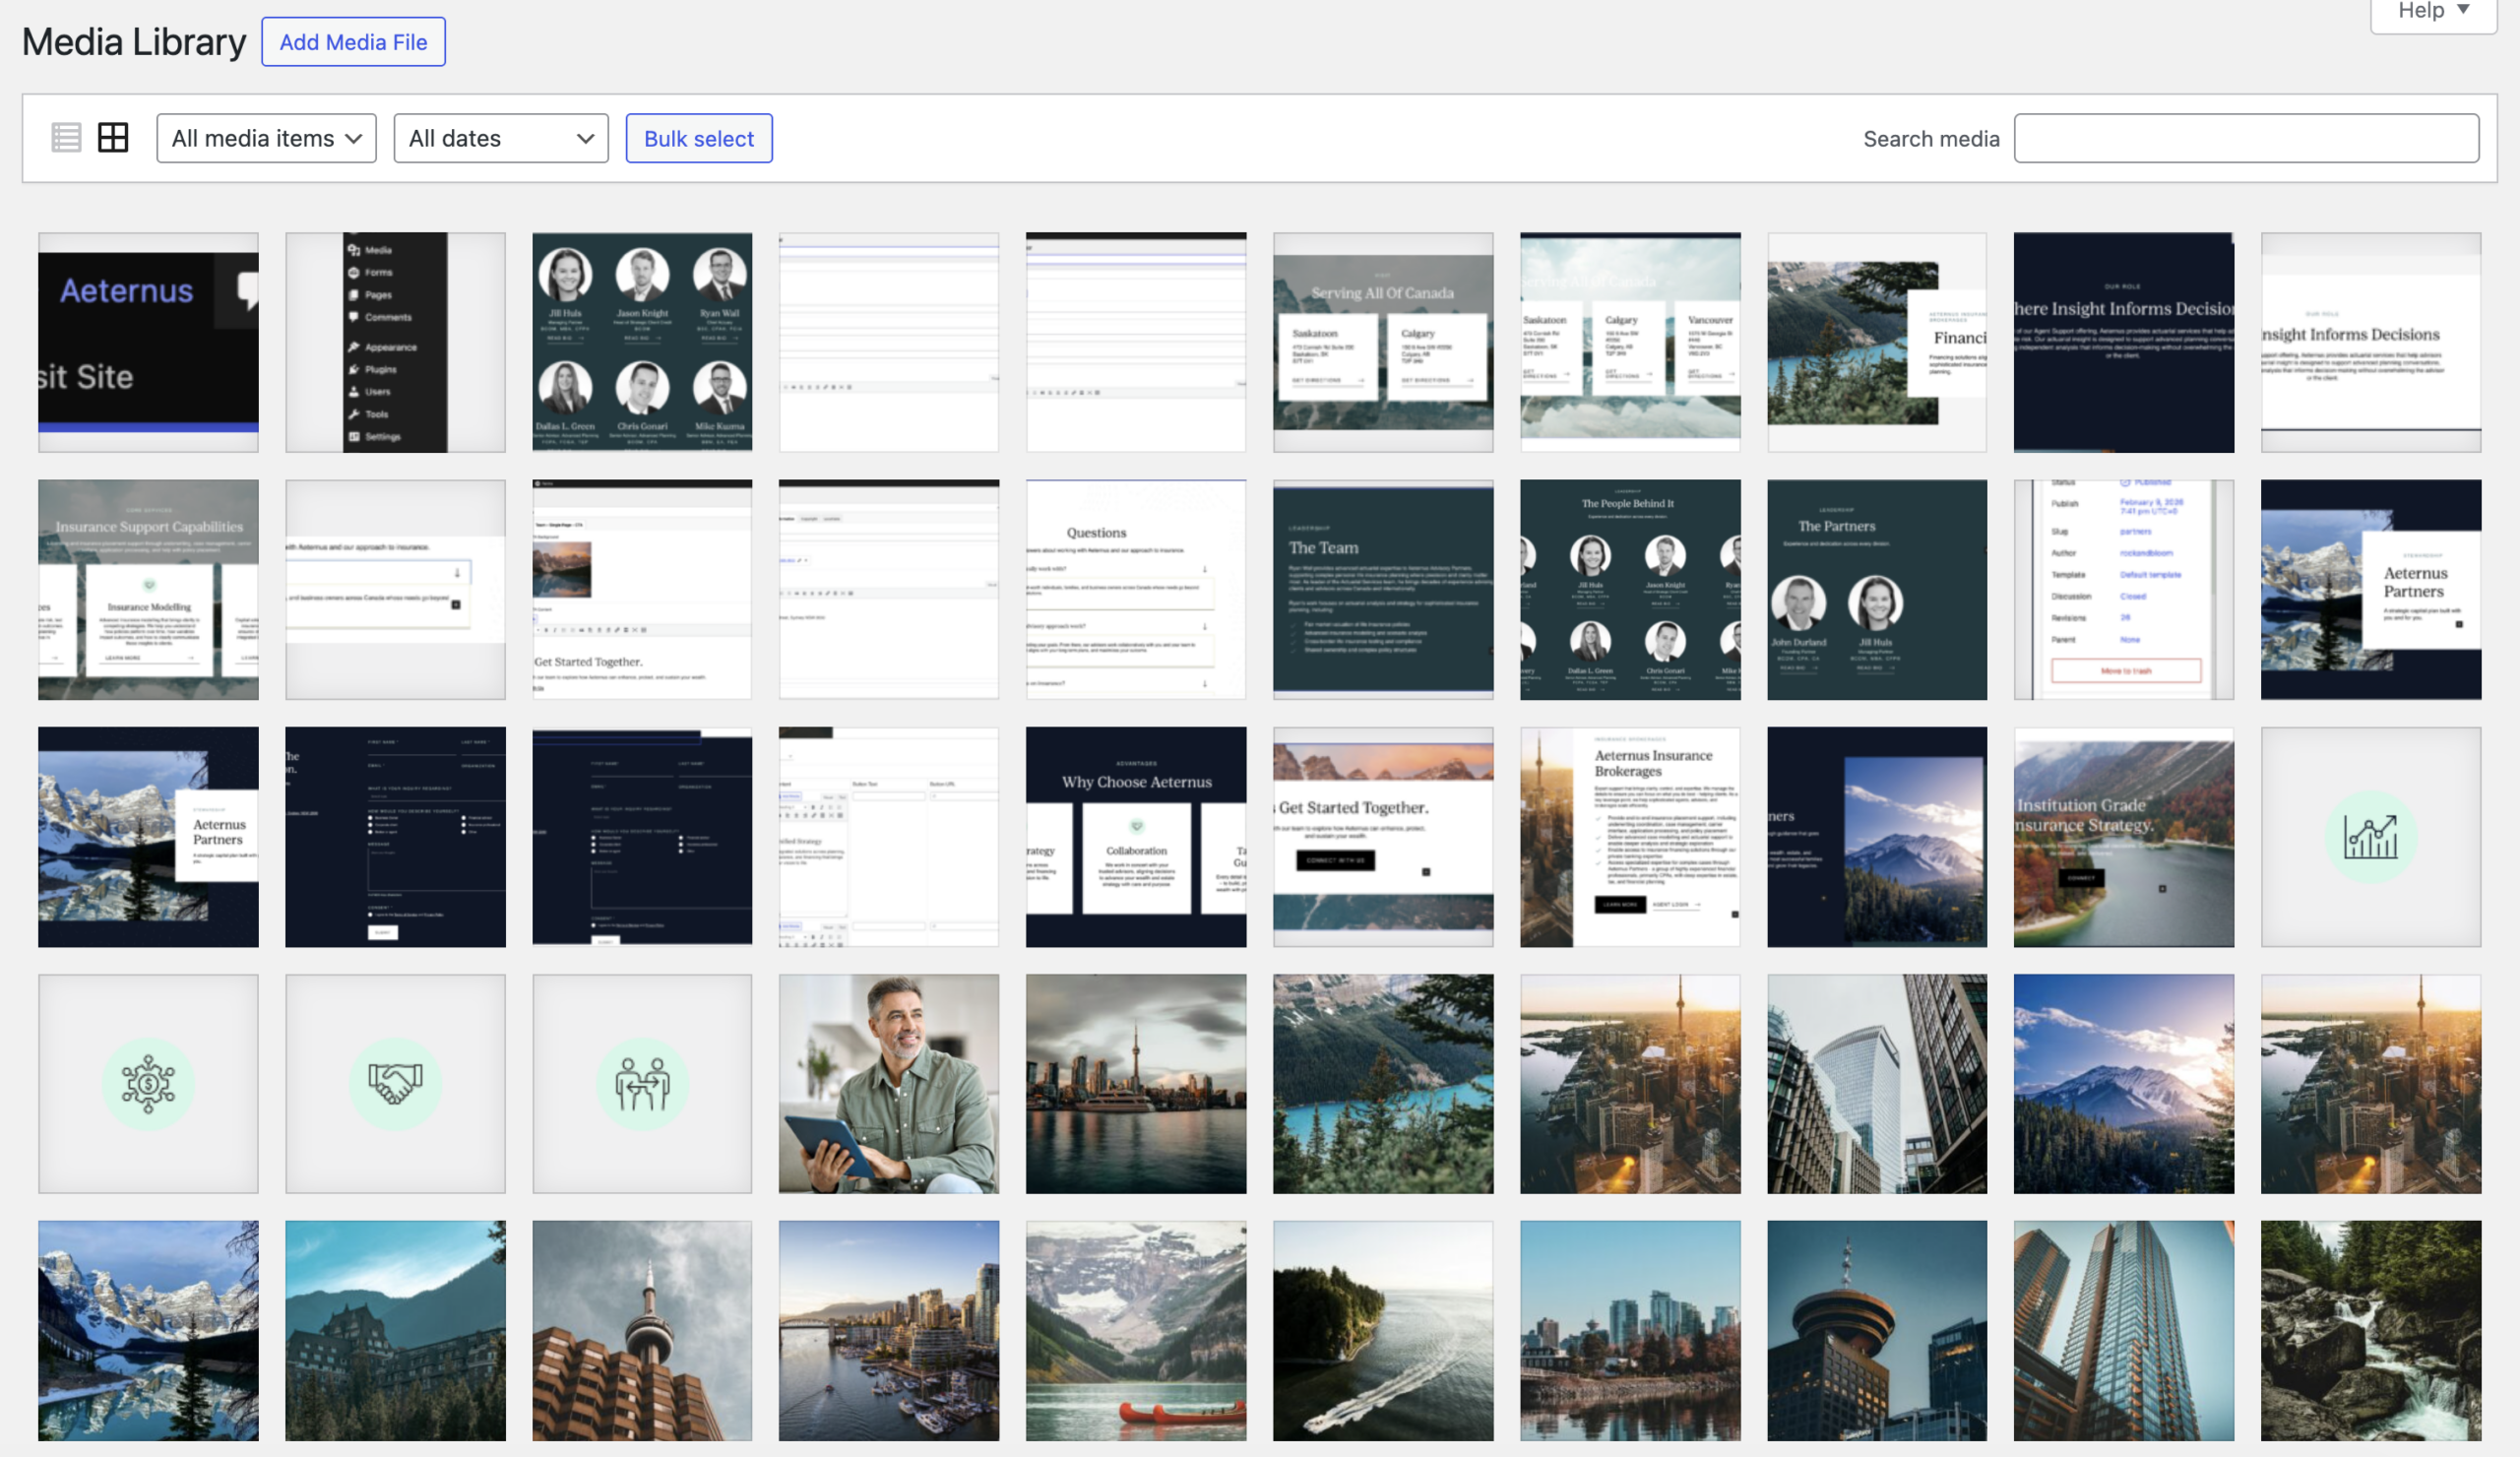Switch to grid view icon
The width and height of the screenshot is (2520, 1457).
point(113,138)
